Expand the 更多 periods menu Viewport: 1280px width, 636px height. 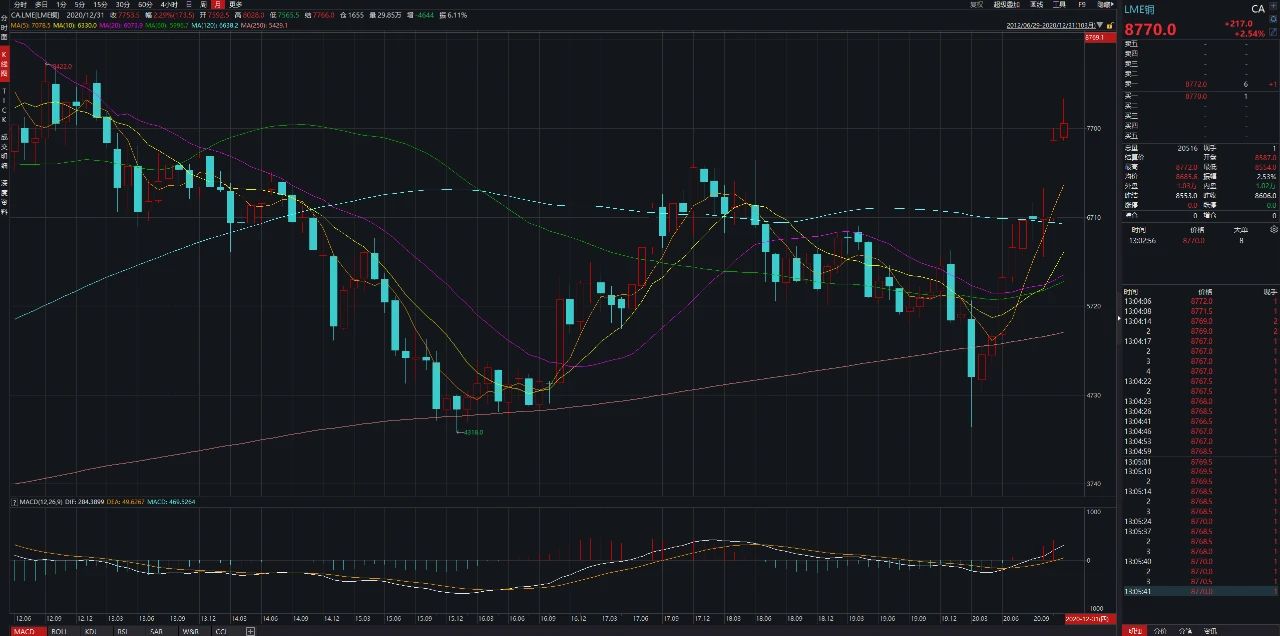(x=235, y=5)
